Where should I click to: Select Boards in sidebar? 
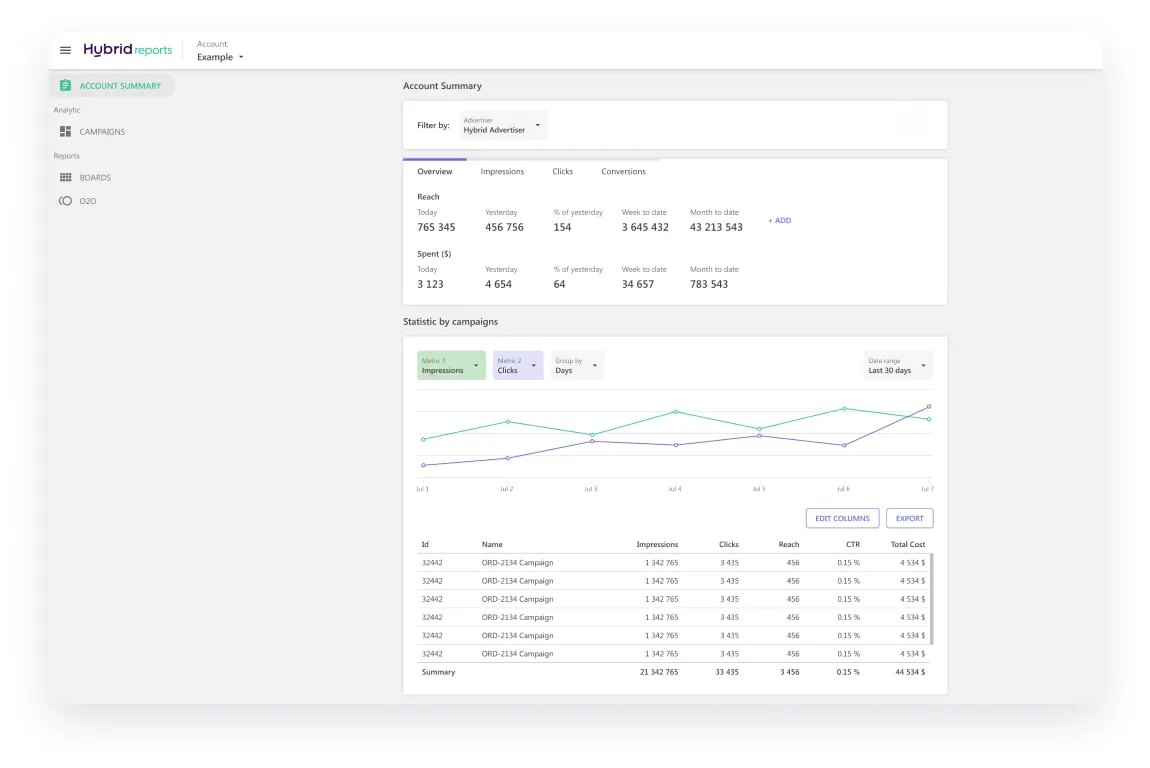[95, 178]
